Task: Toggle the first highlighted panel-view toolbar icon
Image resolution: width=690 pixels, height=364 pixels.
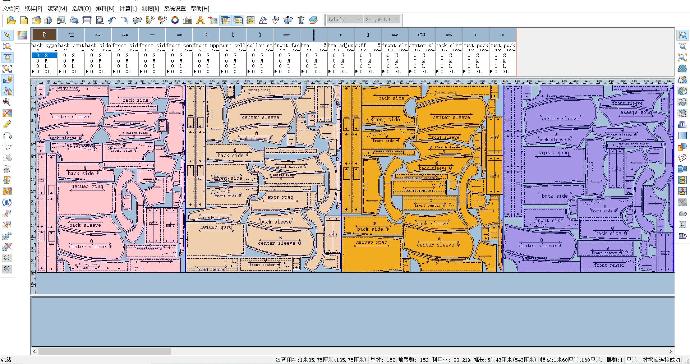Action: 225,20
